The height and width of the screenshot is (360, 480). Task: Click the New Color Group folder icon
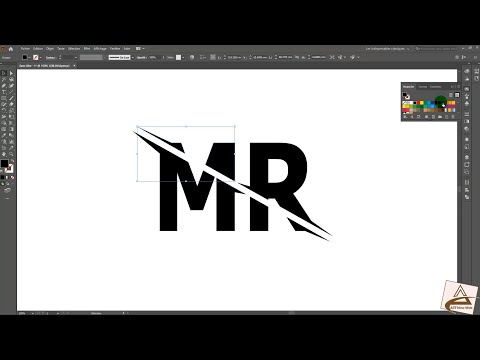point(440,117)
